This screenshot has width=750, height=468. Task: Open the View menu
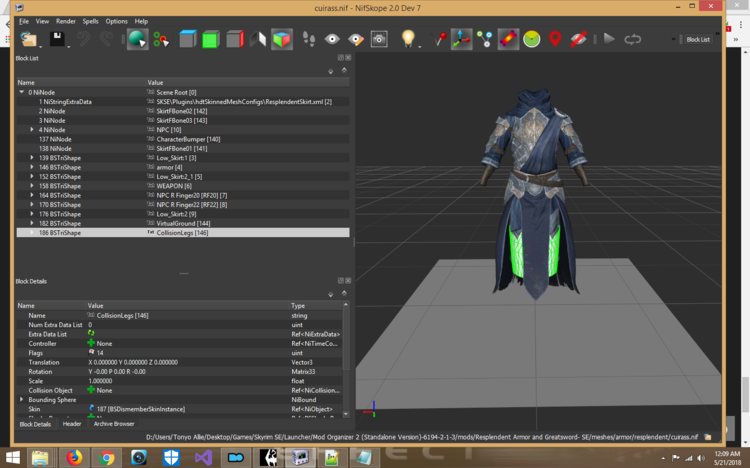(42, 22)
